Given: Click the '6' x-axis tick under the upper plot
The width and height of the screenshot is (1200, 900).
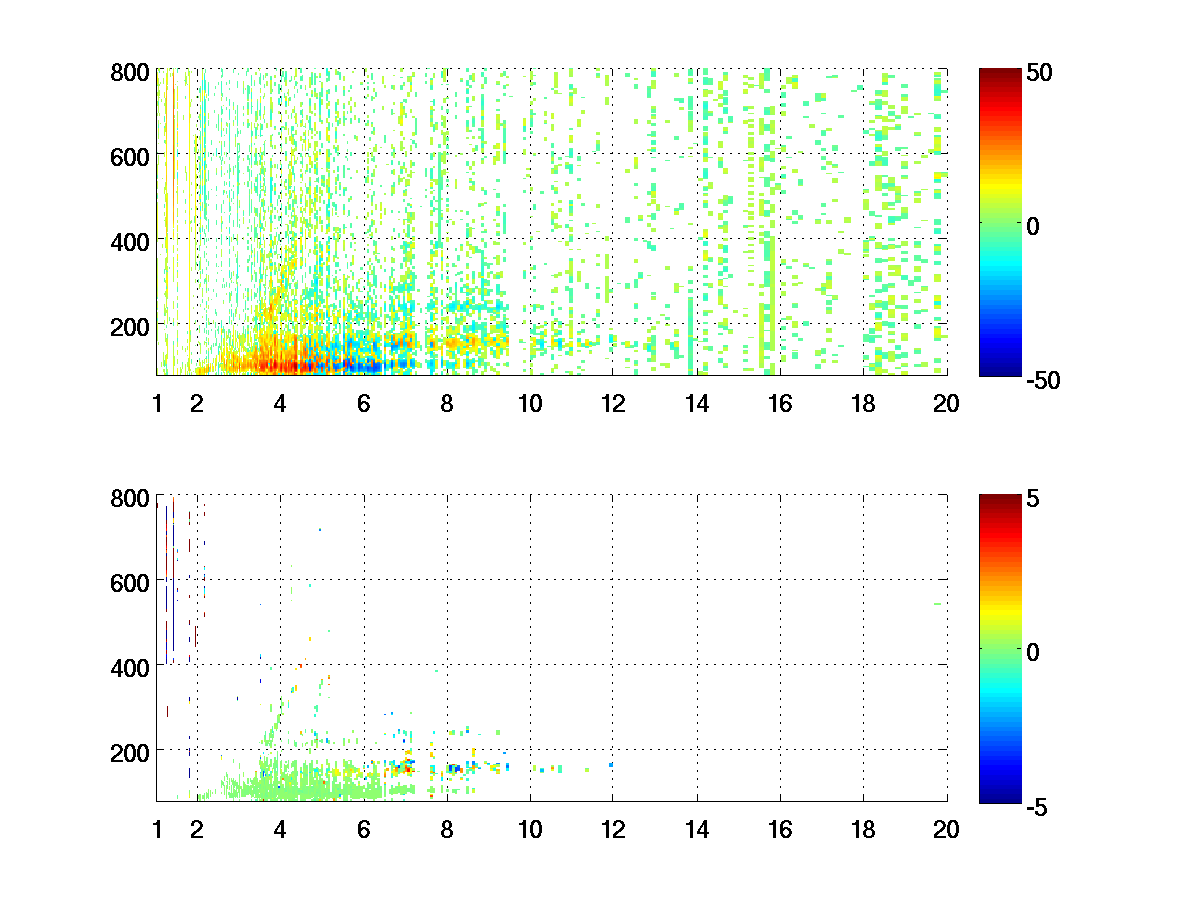Looking at the screenshot, I should pyautogui.click(x=363, y=404).
